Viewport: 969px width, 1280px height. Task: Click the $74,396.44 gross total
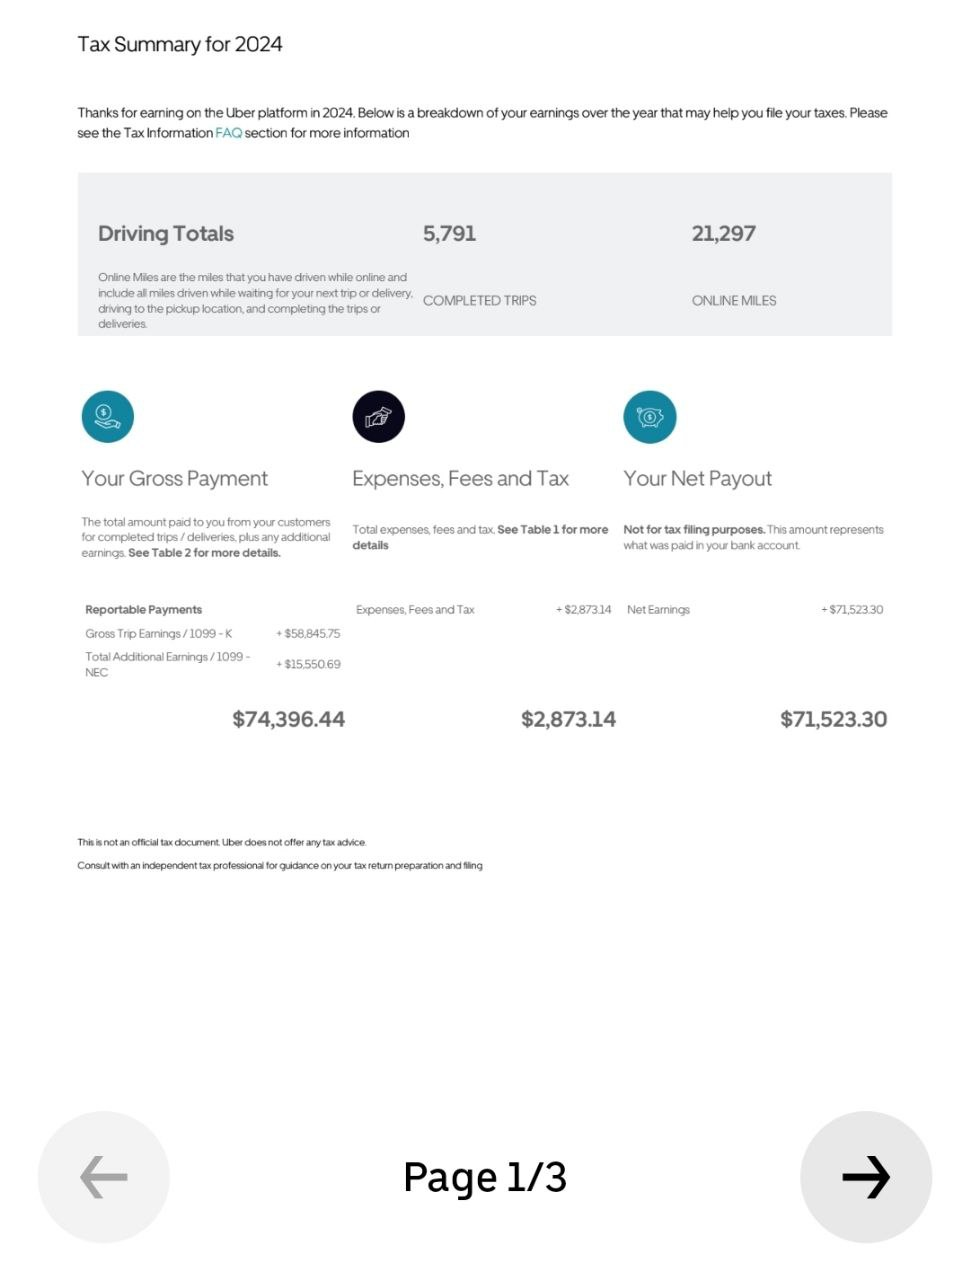click(x=289, y=719)
